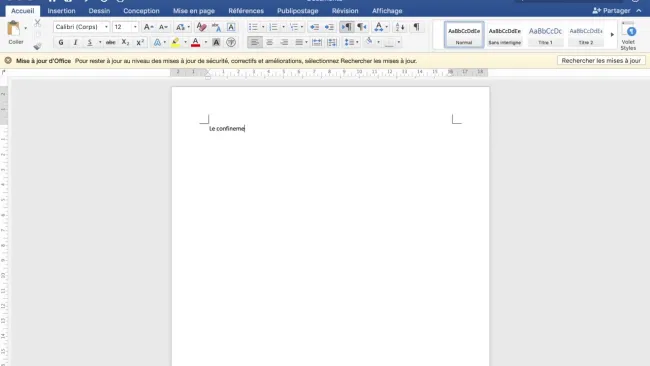Click the borders icon
Image resolution: width=650 pixels, height=366 pixels.
point(389,42)
